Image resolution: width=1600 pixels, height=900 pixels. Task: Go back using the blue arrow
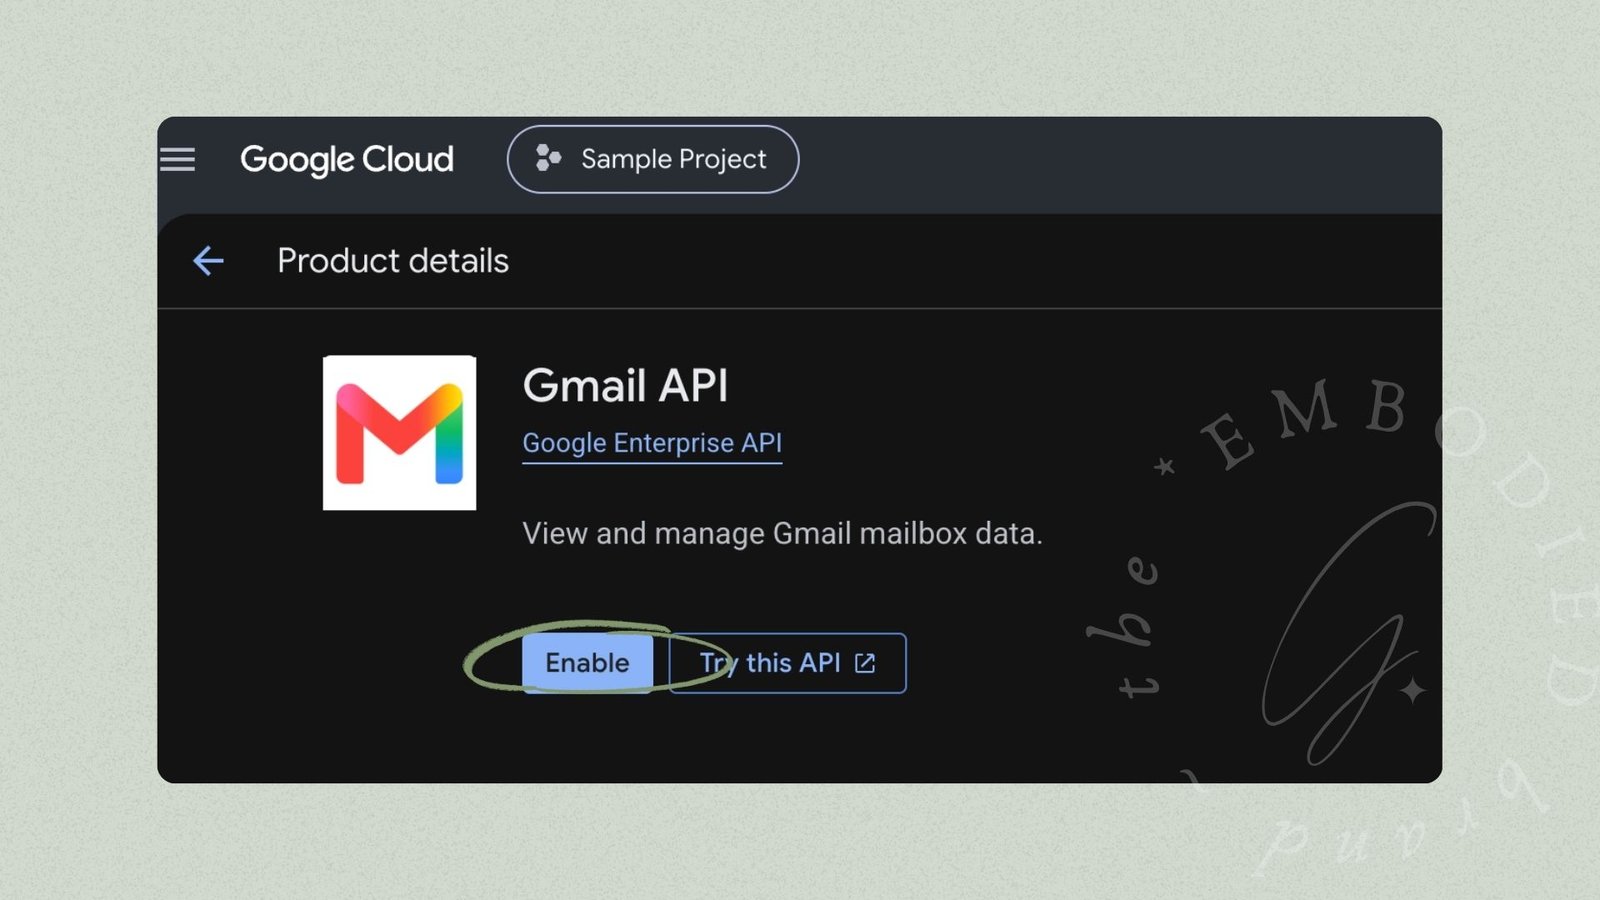click(x=208, y=261)
